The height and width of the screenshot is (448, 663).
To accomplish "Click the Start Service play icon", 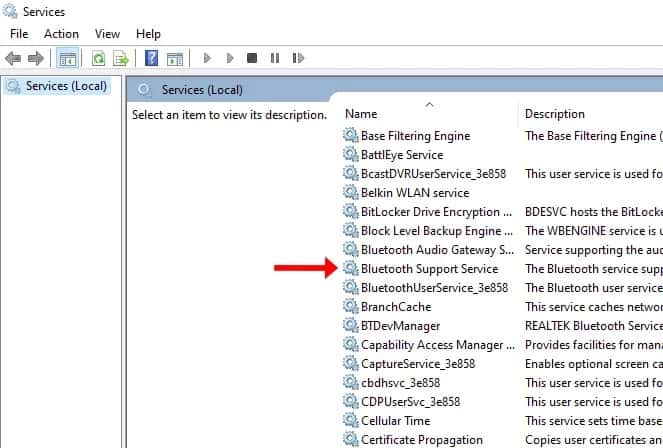I will [x=207, y=58].
